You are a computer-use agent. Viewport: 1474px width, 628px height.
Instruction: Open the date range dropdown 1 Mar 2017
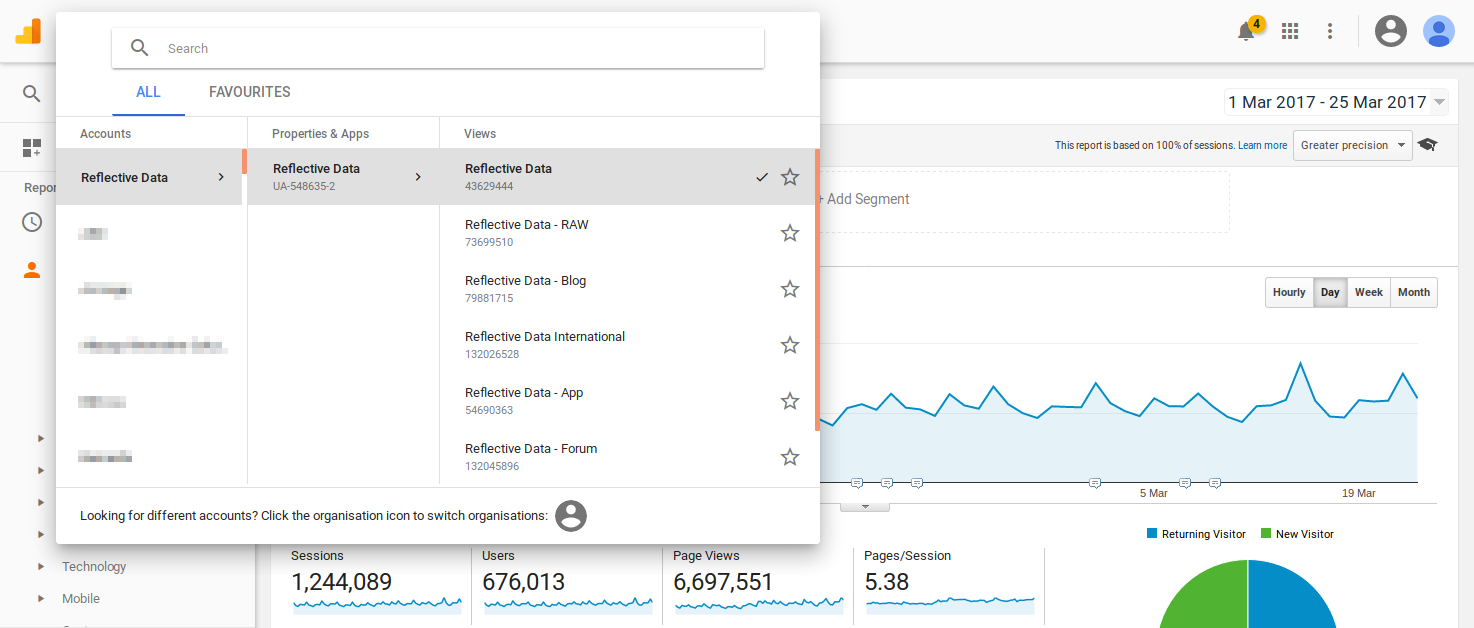point(1337,102)
